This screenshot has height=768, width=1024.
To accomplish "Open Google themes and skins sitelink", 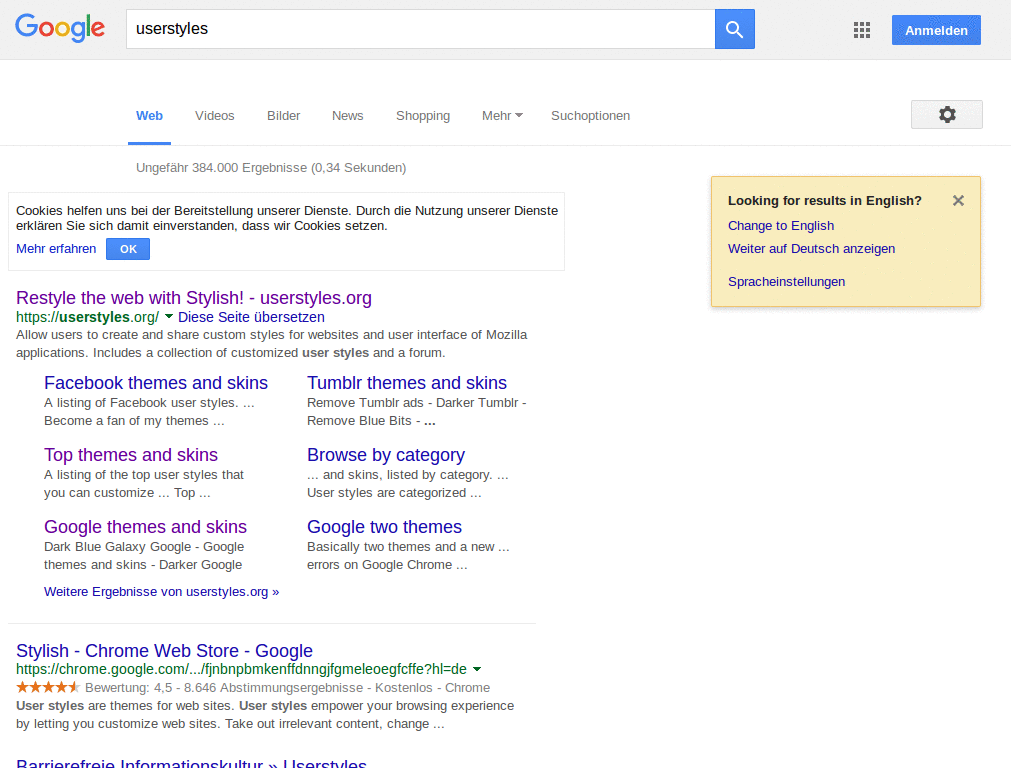I will point(145,526).
